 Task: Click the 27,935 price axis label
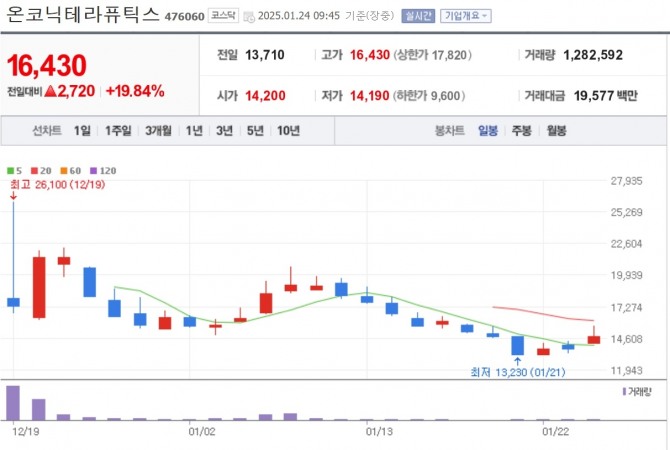(x=626, y=181)
